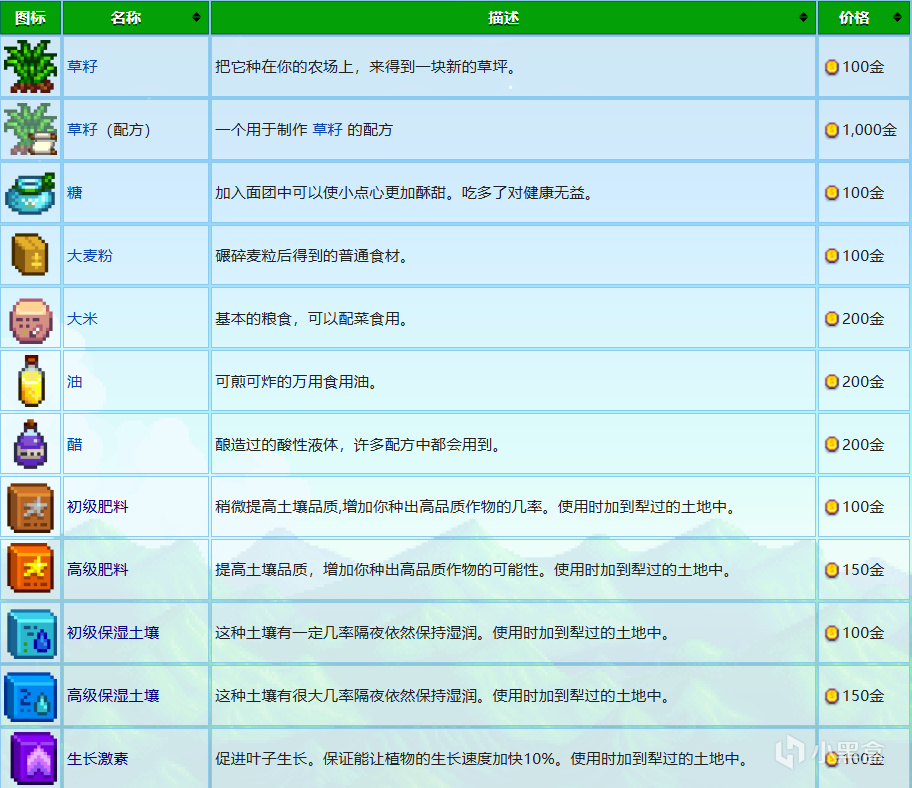912x788 pixels.
Task: Sort the table by 描述 column arrows
Action: tap(803, 17)
